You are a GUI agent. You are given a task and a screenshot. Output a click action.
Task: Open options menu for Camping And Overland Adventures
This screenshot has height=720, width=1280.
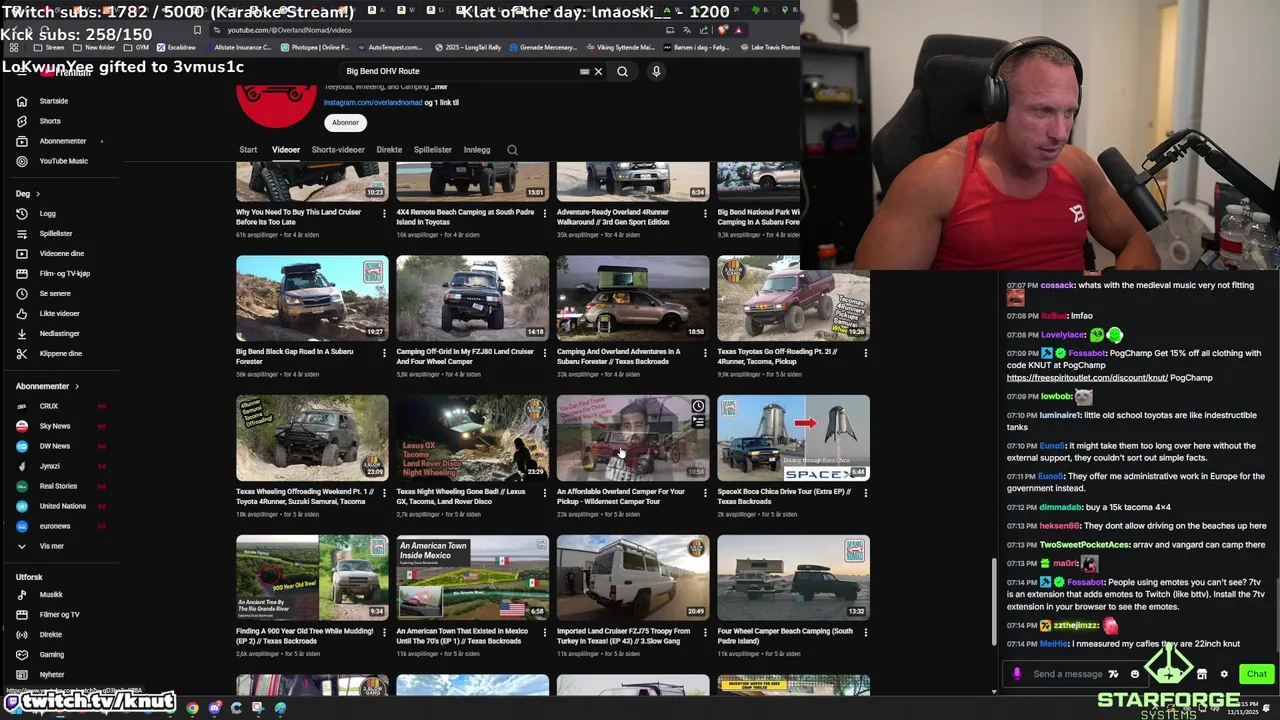coord(705,352)
